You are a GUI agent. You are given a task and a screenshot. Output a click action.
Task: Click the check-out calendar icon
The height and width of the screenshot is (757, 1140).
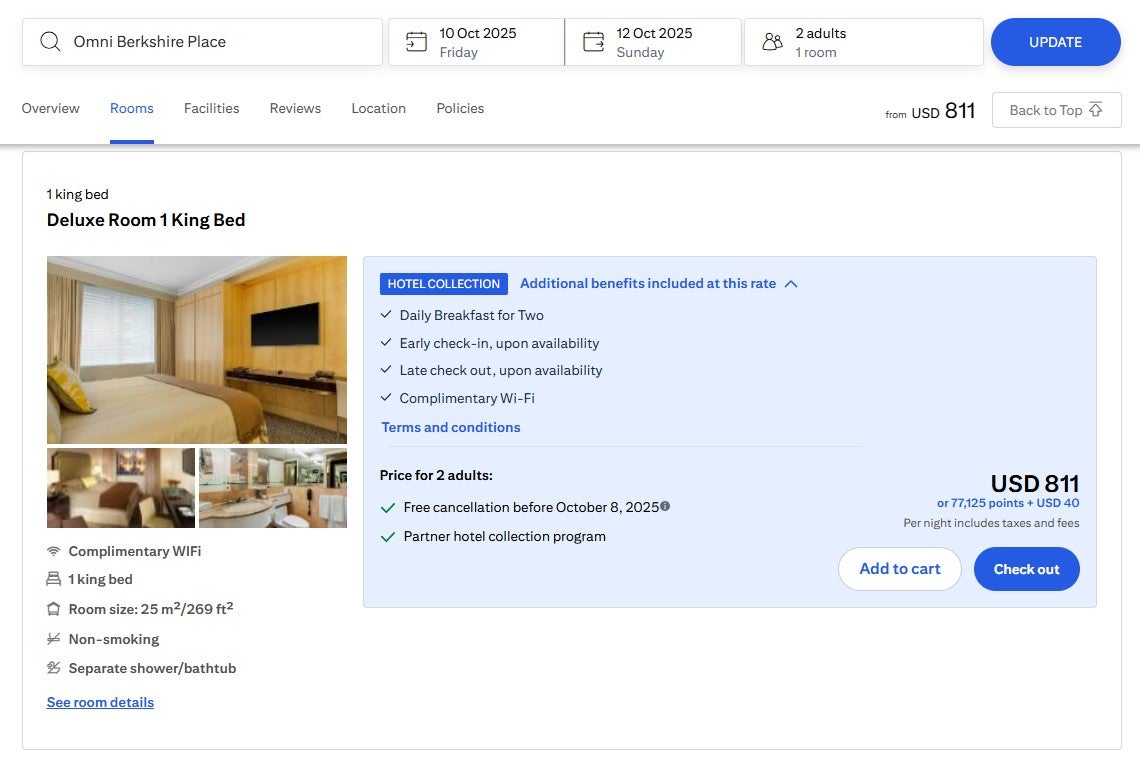click(593, 41)
